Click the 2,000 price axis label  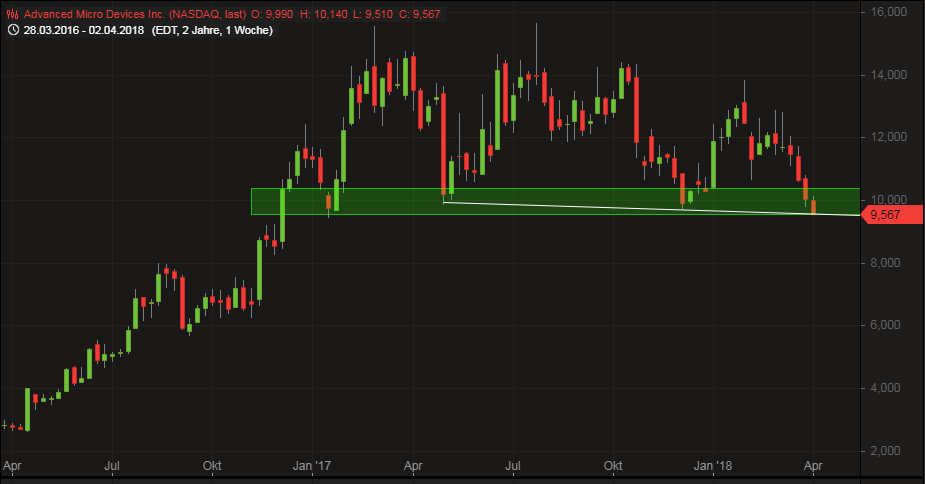point(888,451)
